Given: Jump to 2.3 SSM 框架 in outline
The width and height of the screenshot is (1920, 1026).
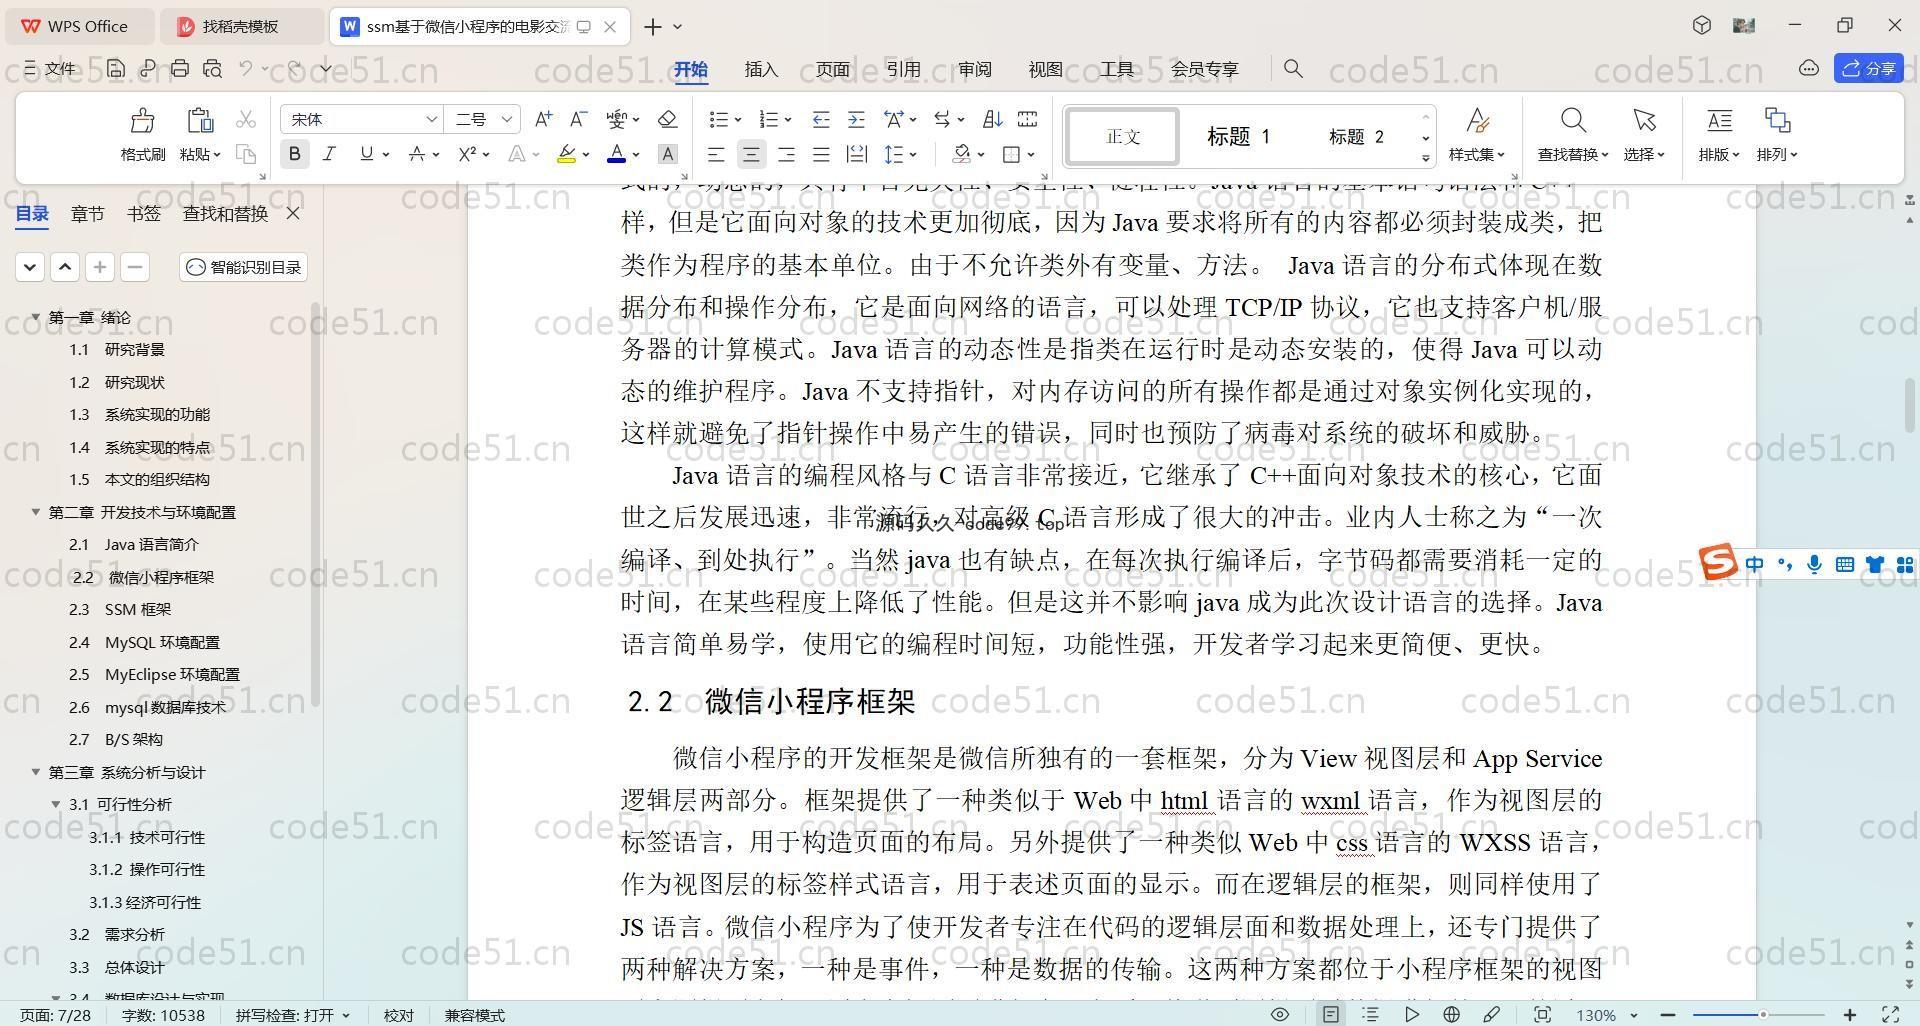Looking at the screenshot, I should 120,609.
